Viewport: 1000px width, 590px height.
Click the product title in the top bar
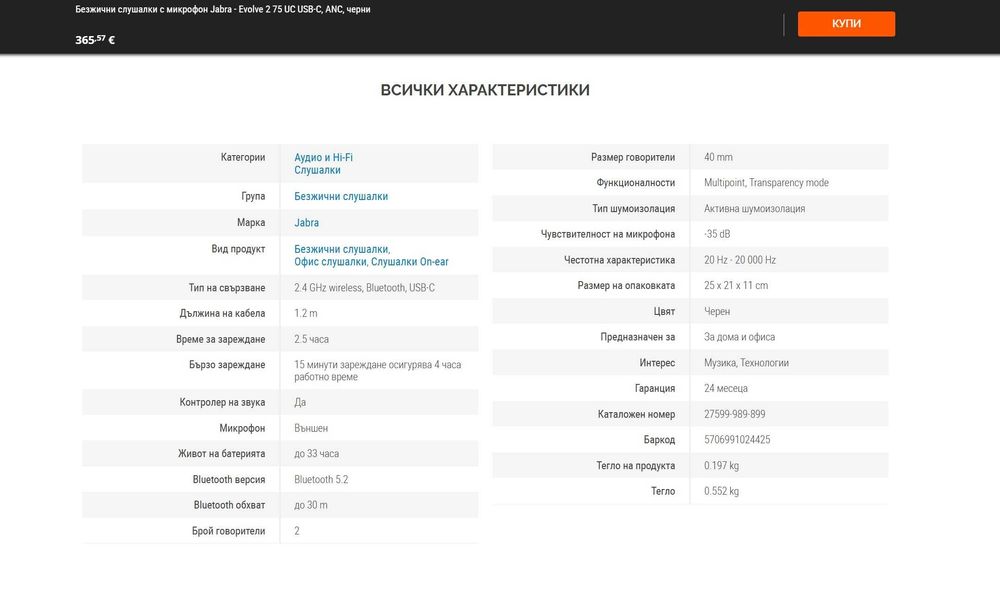point(223,10)
